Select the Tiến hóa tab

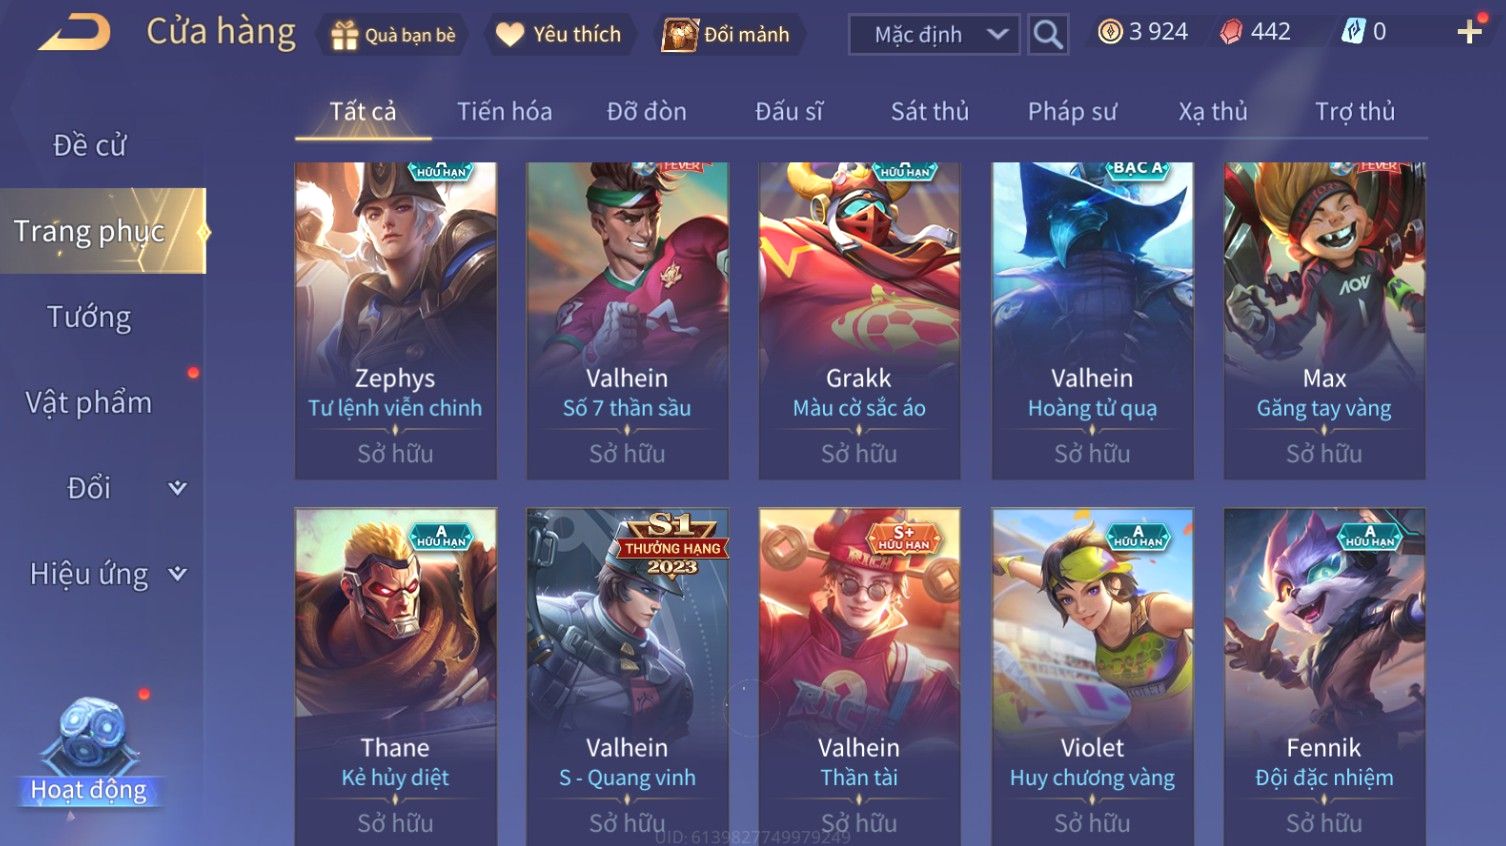[505, 111]
